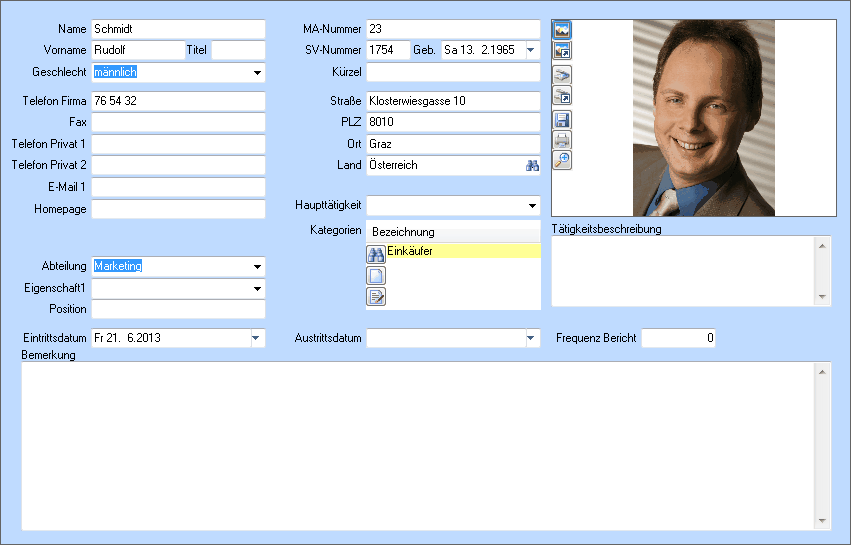This screenshot has height=545, width=851.
Task: Expand the Eigenschaft1 dropdown
Action: pos(257,289)
